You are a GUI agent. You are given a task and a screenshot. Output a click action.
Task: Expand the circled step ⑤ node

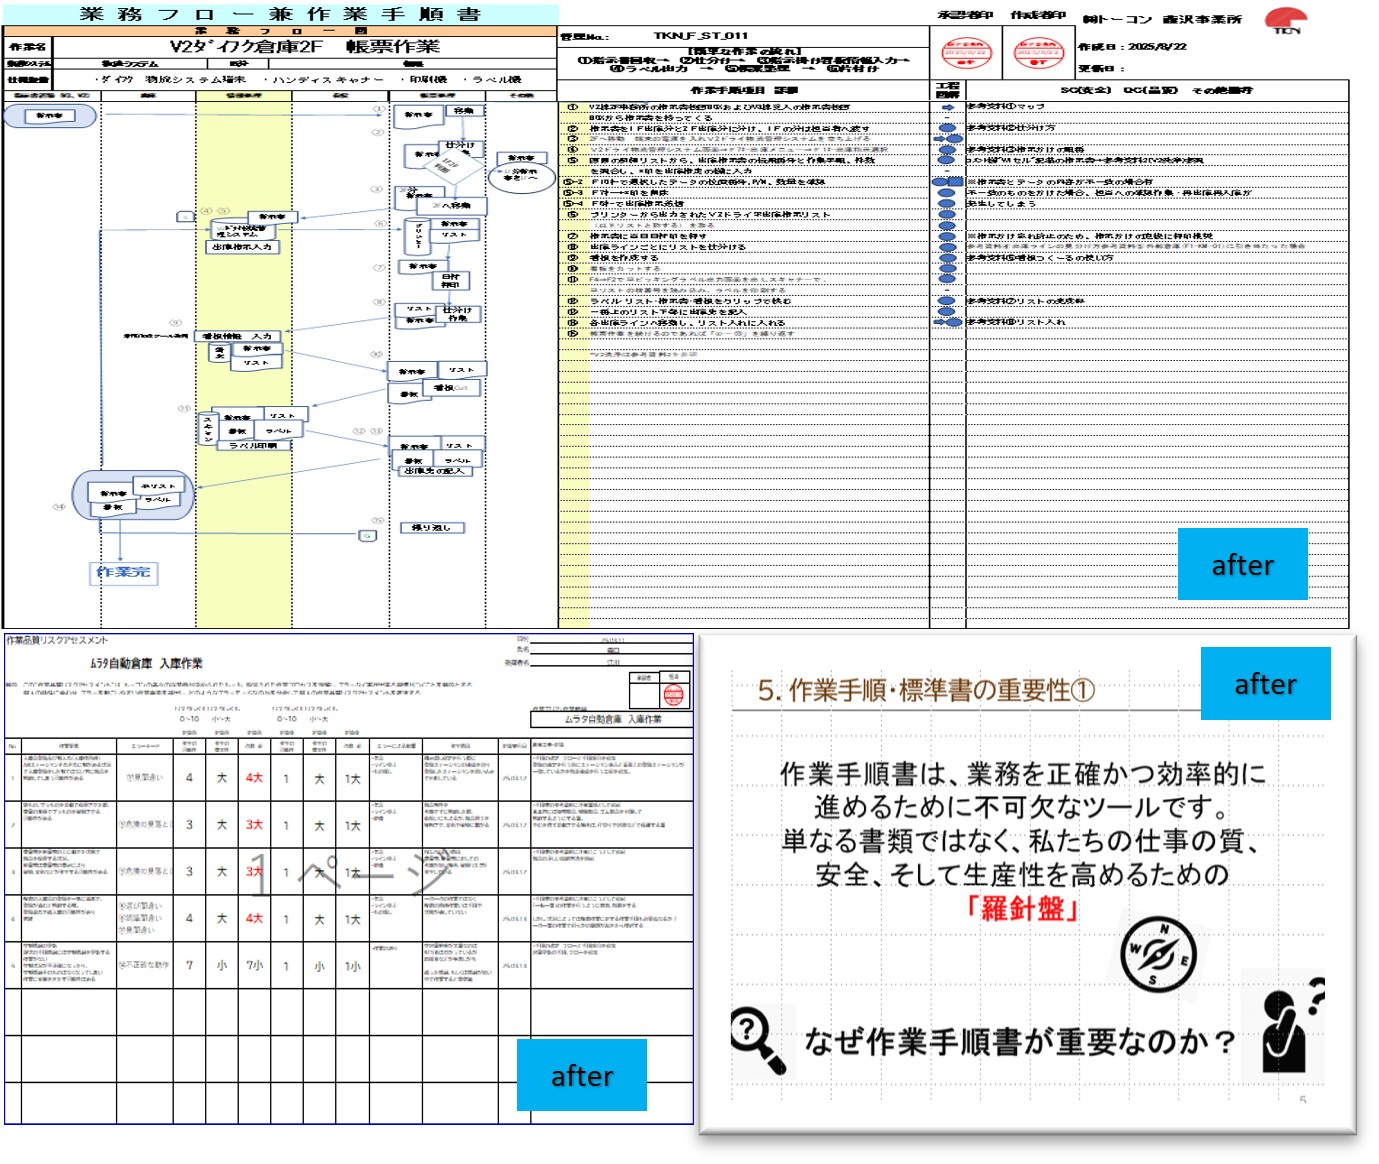click(223, 210)
